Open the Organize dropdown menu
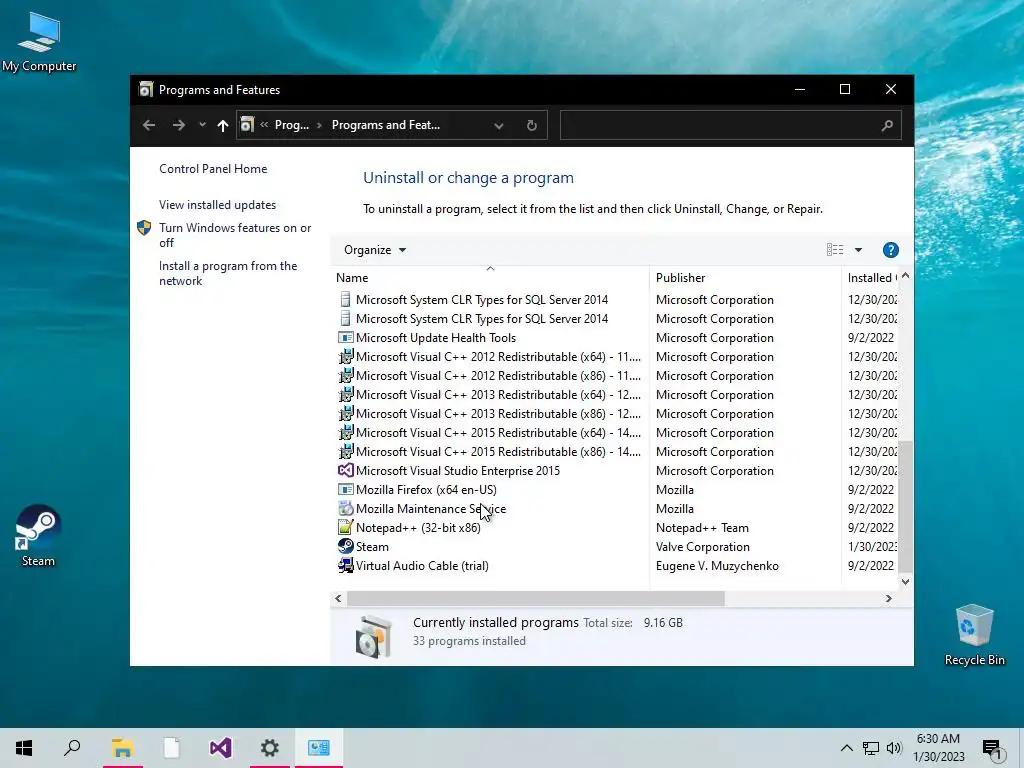1024x768 pixels. coord(375,250)
